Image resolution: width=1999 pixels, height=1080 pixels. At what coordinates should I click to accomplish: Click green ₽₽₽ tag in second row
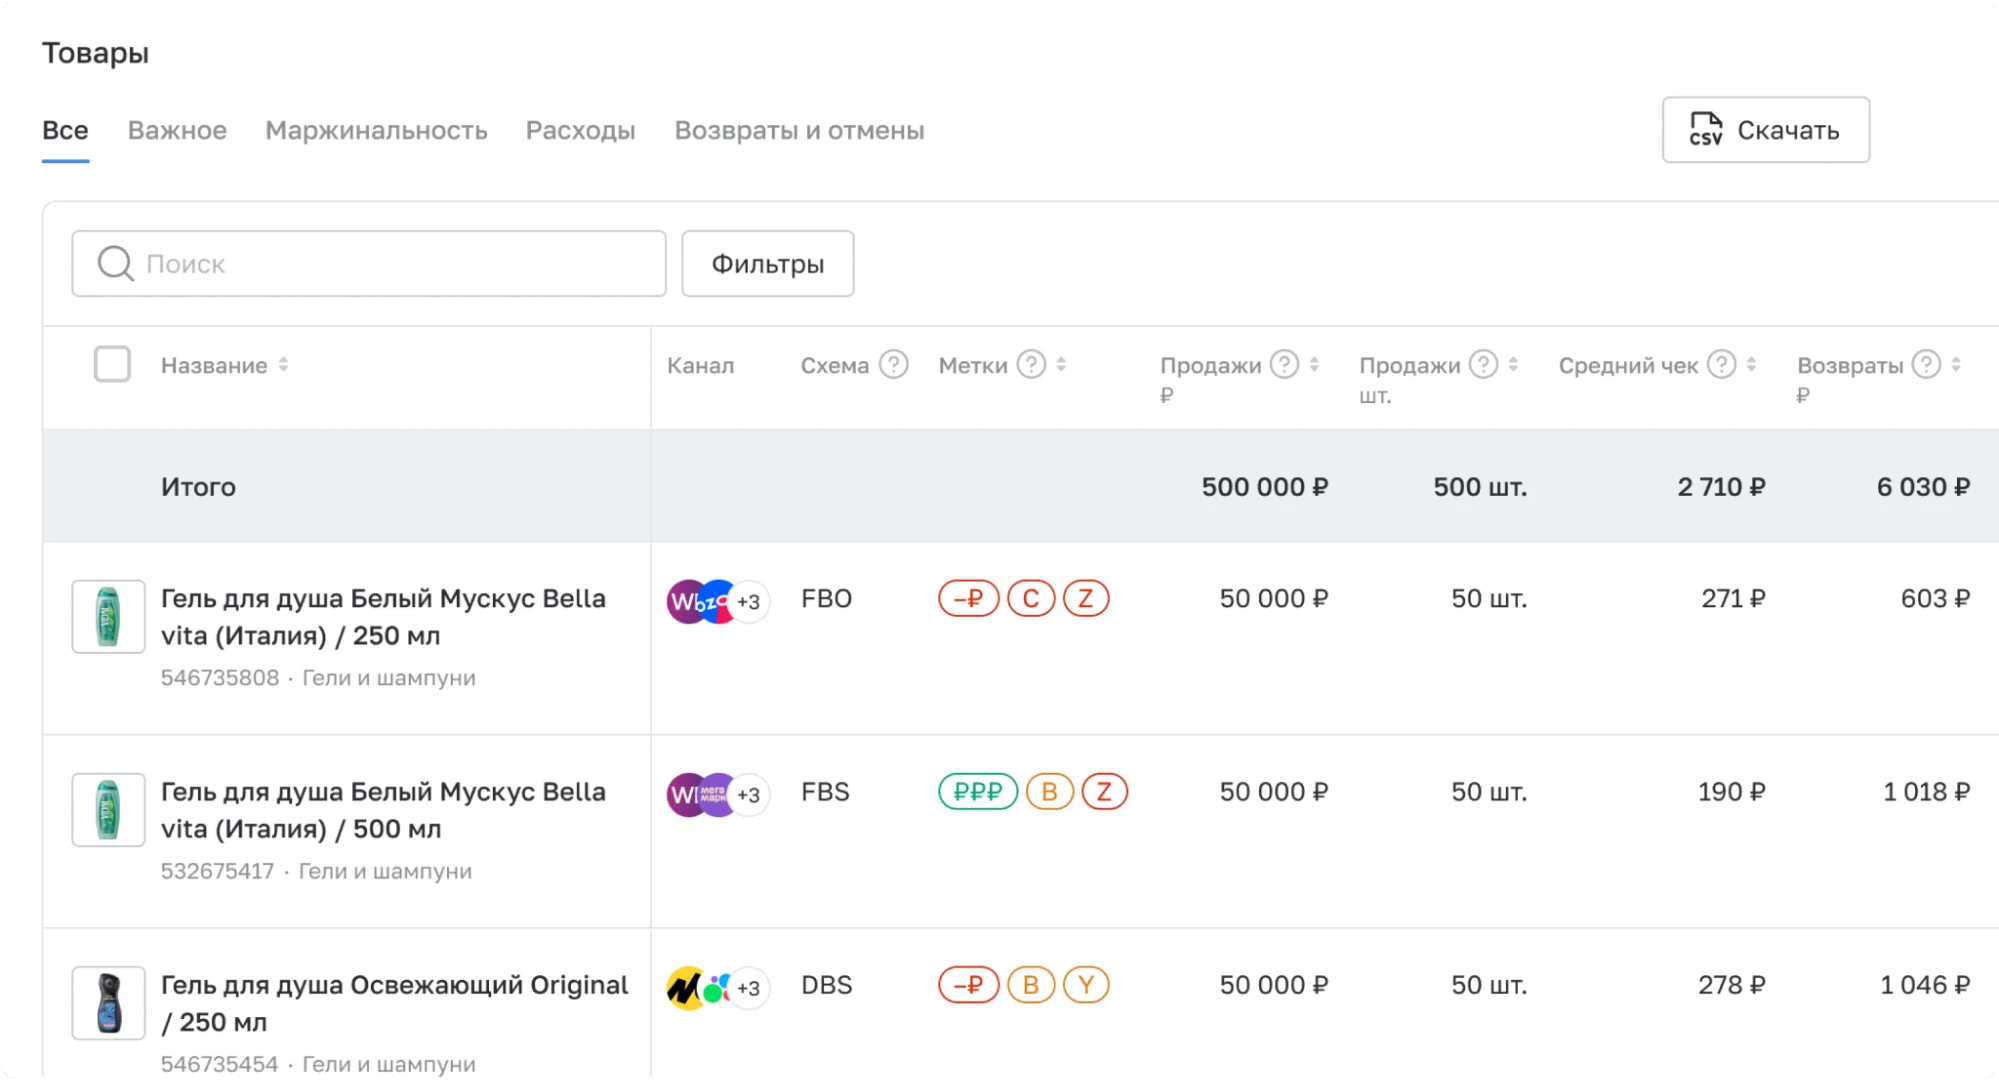[977, 792]
